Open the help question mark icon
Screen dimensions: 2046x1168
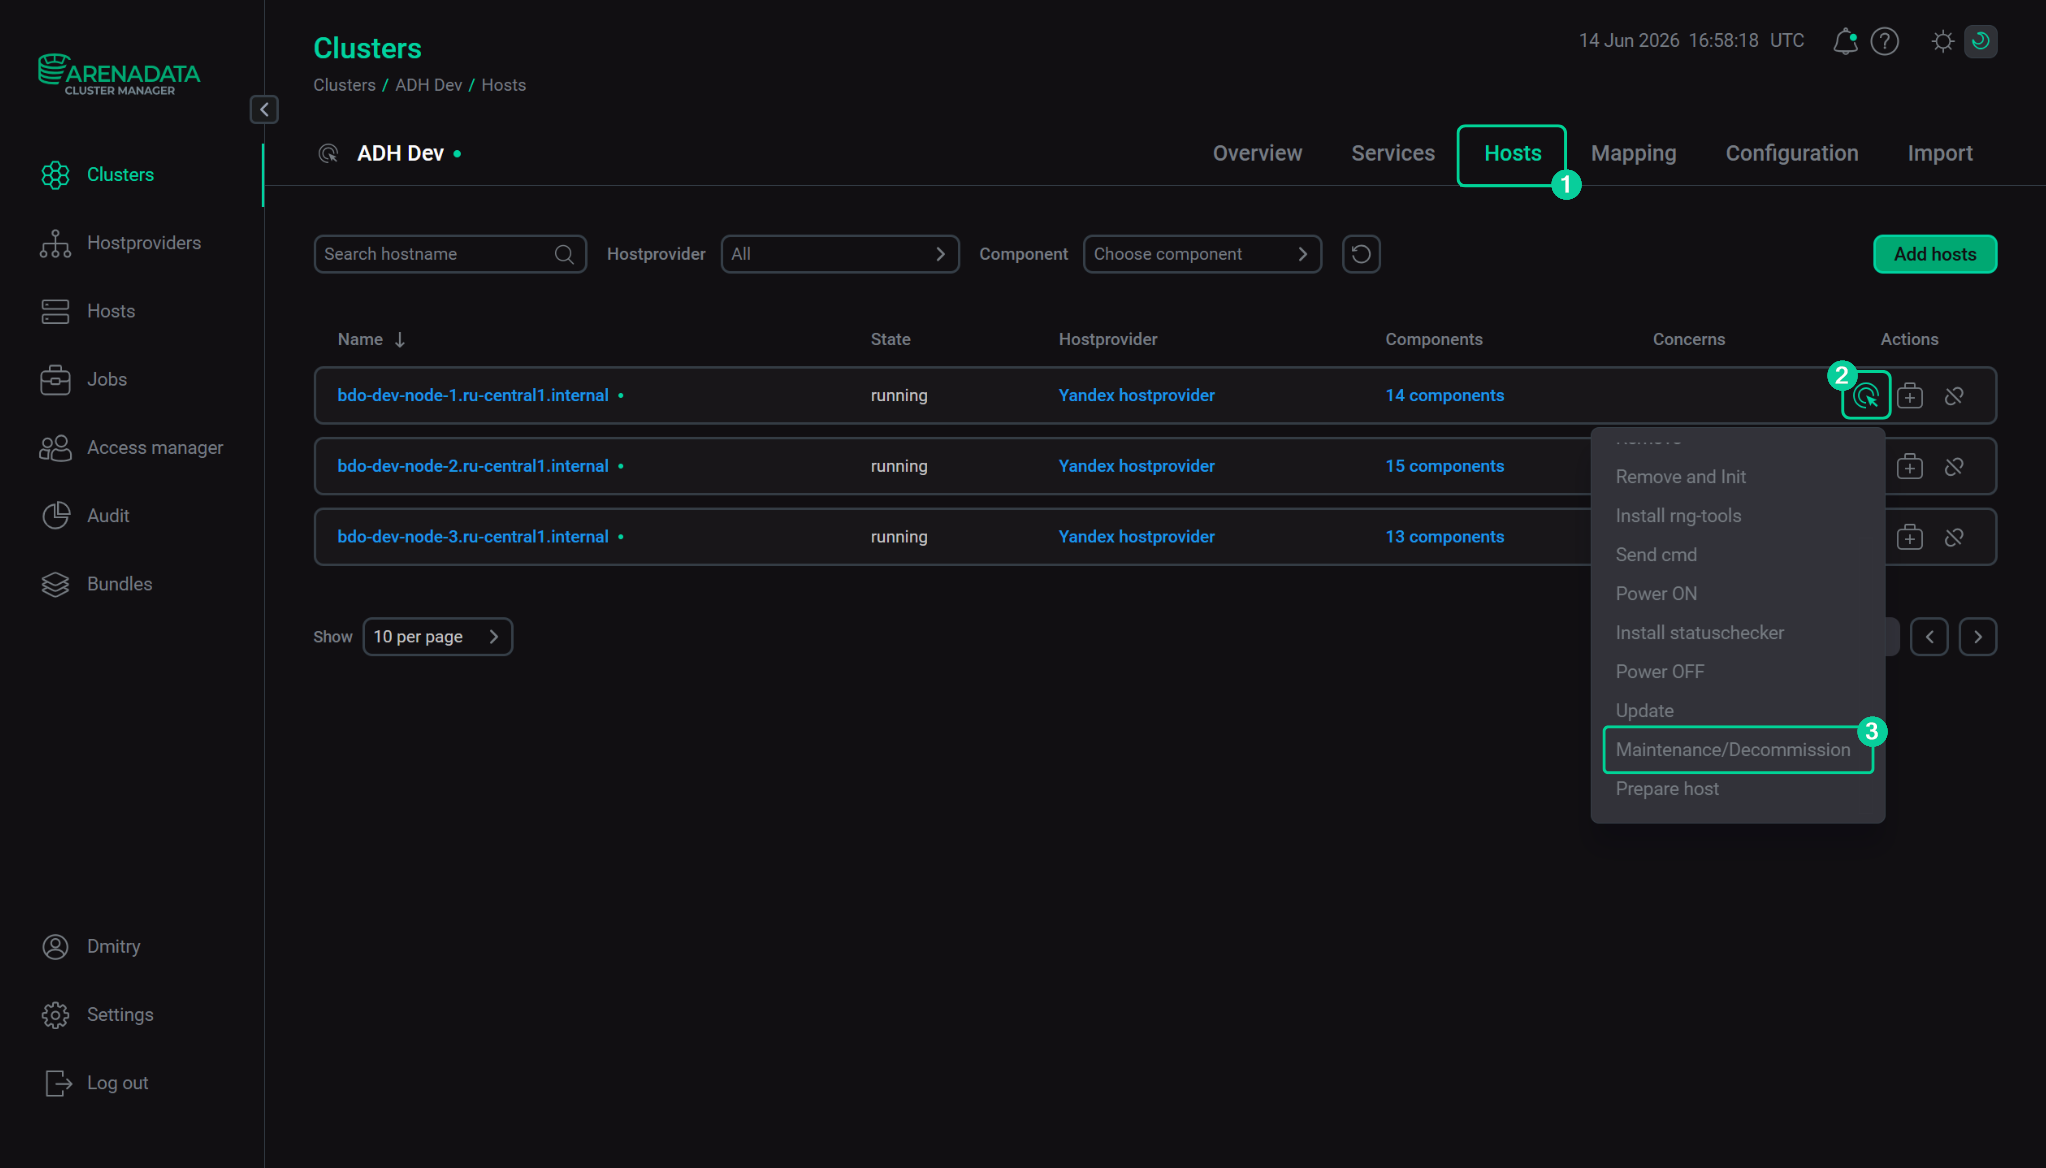coord(1885,41)
